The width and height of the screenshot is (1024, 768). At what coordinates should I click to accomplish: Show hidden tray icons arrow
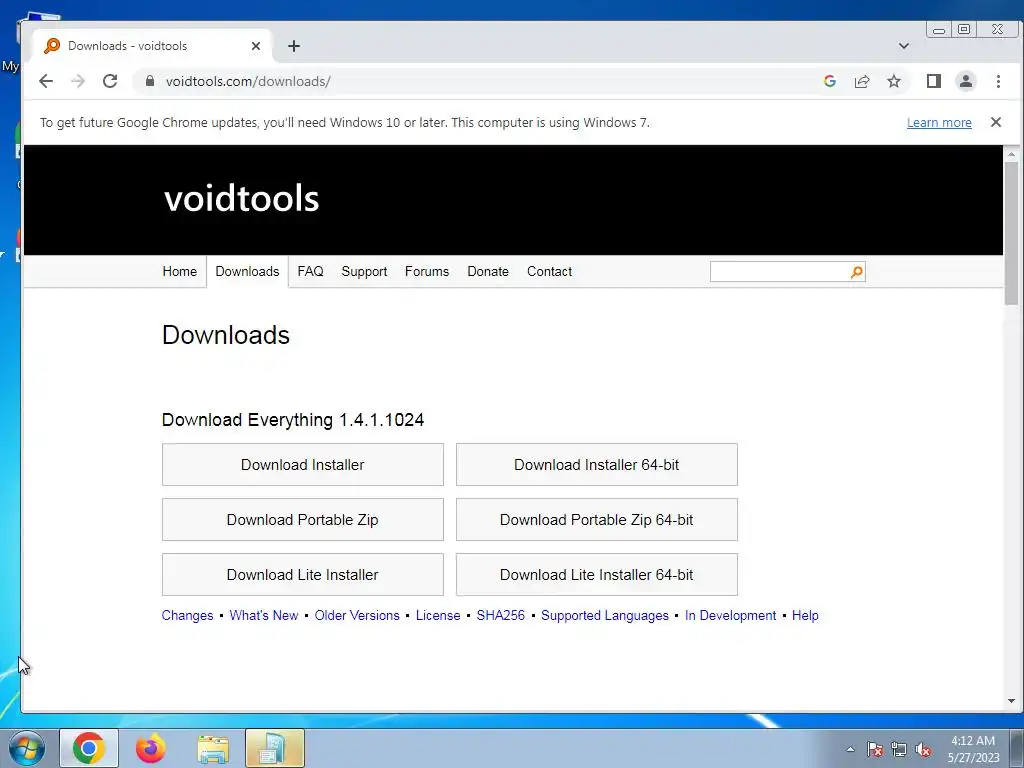coord(850,749)
